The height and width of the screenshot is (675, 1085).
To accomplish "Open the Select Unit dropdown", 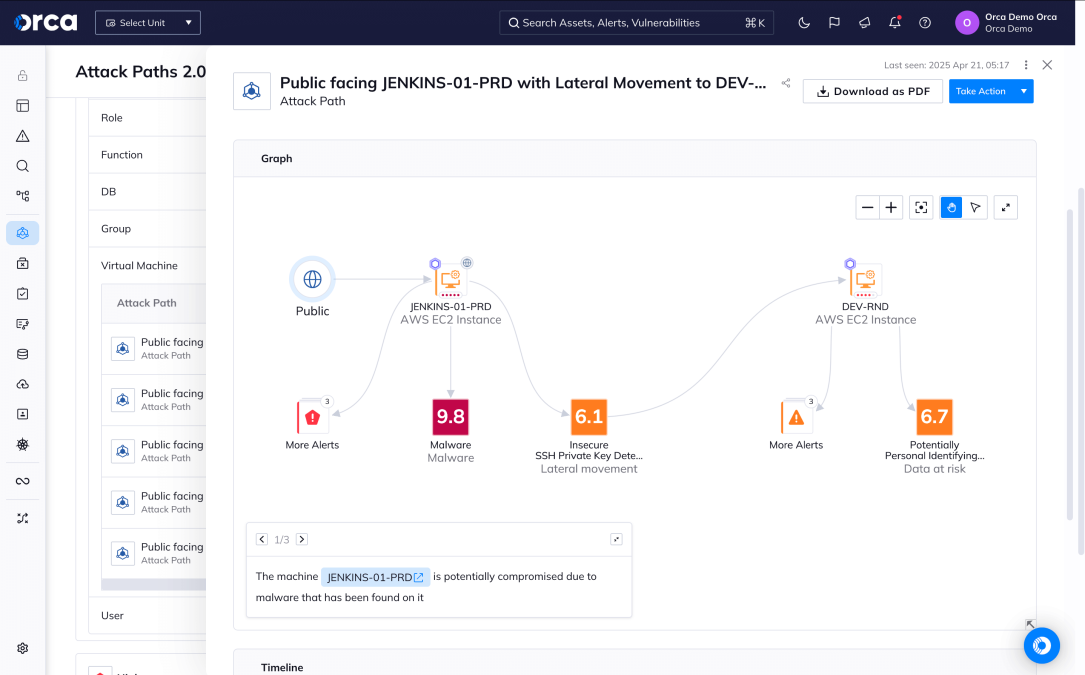I will 148,23.
